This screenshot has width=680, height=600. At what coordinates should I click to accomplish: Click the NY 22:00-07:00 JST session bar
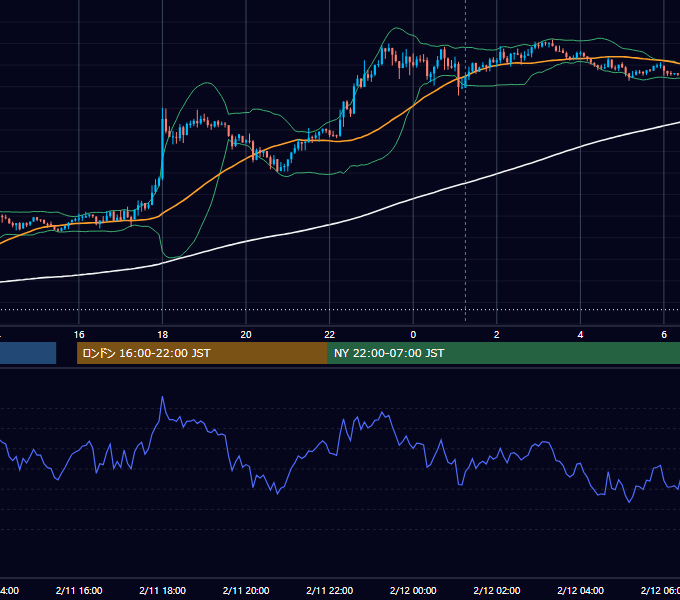(503, 353)
